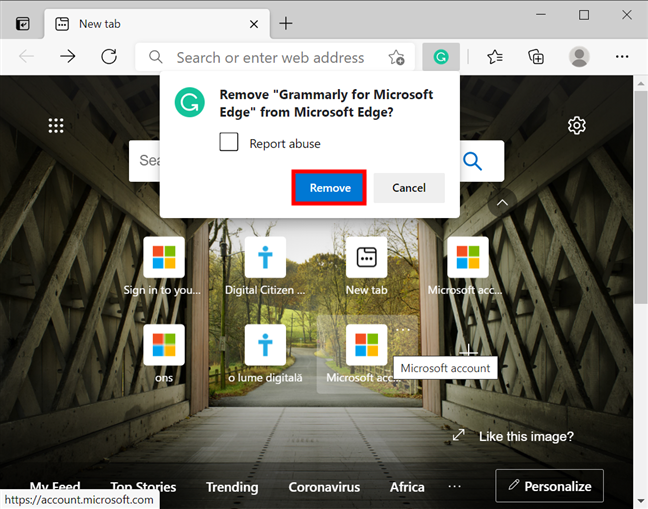Click the scrollbar down arrow

(641, 502)
